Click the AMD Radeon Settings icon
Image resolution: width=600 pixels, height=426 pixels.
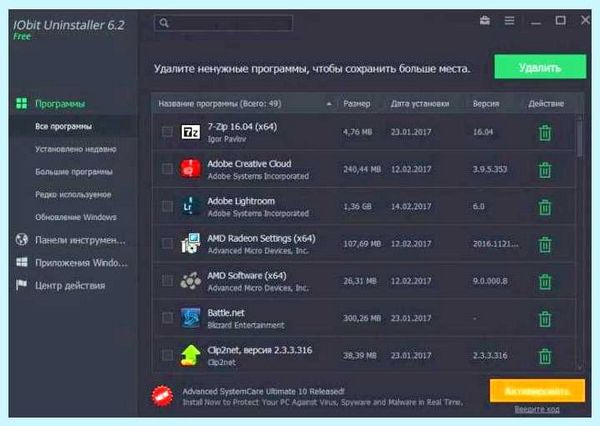[x=191, y=243]
